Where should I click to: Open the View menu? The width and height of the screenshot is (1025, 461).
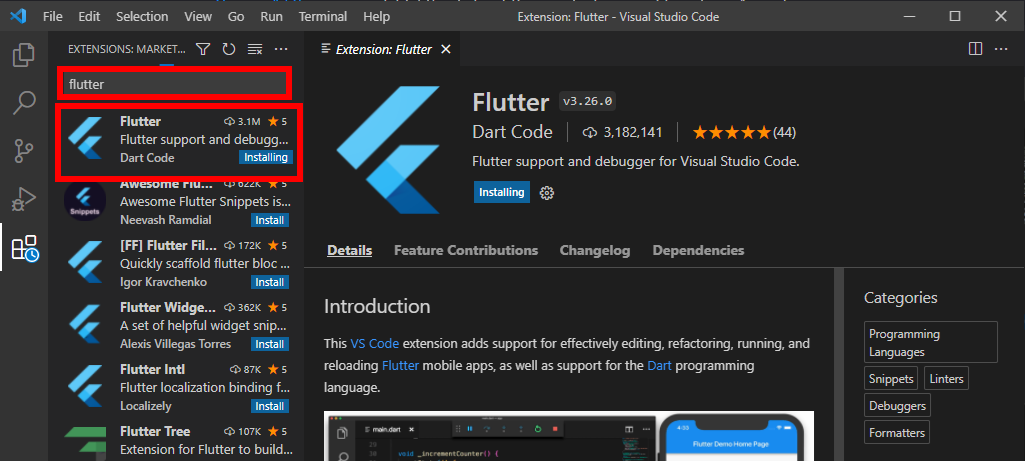pos(198,16)
